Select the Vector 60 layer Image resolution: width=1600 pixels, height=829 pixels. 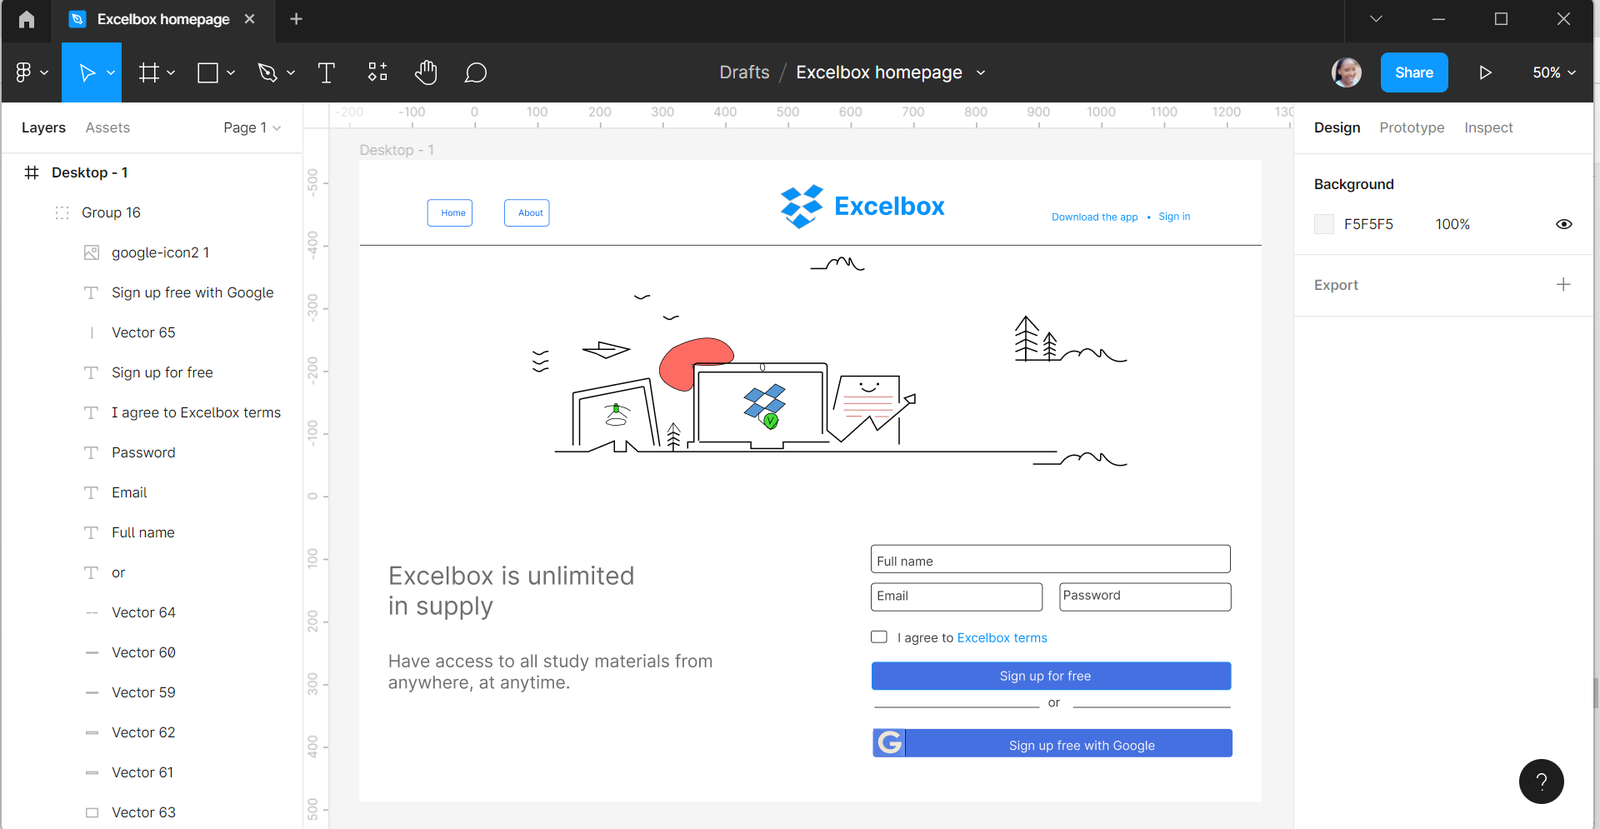click(x=152, y=652)
